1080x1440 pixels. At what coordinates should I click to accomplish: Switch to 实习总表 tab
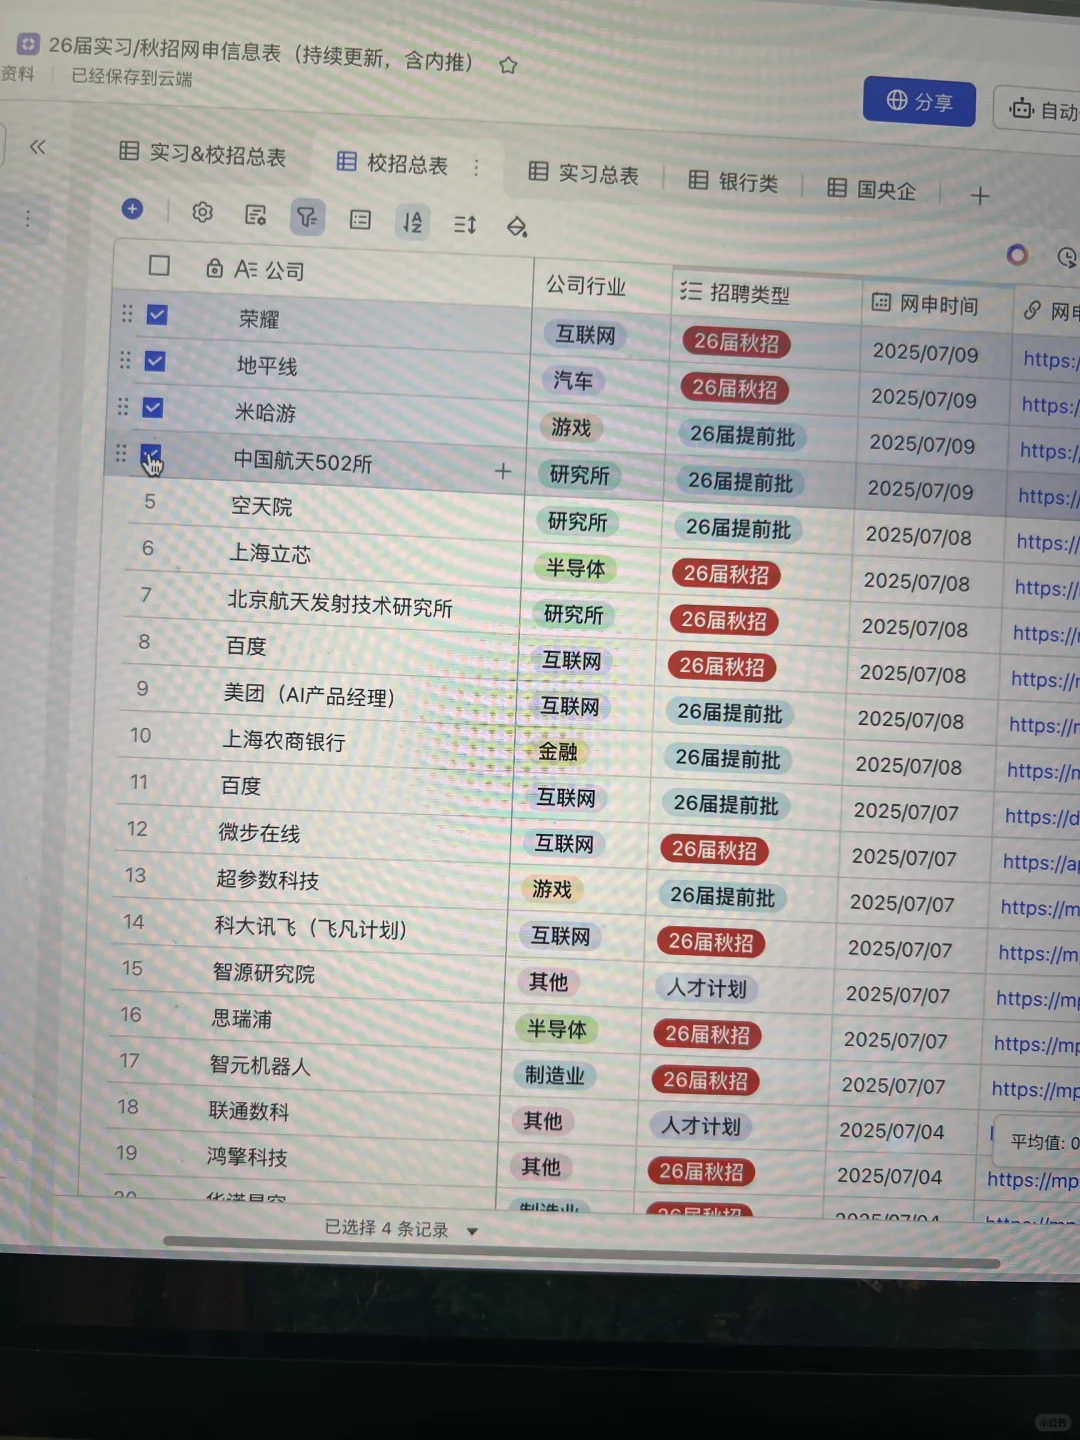click(584, 174)
